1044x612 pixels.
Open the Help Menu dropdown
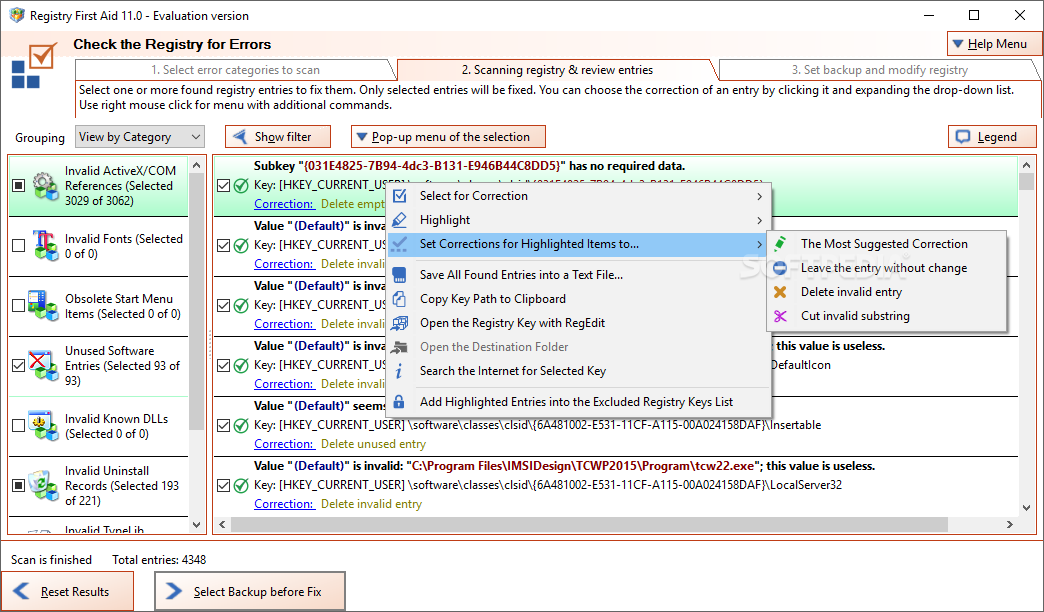coord(994,44)
